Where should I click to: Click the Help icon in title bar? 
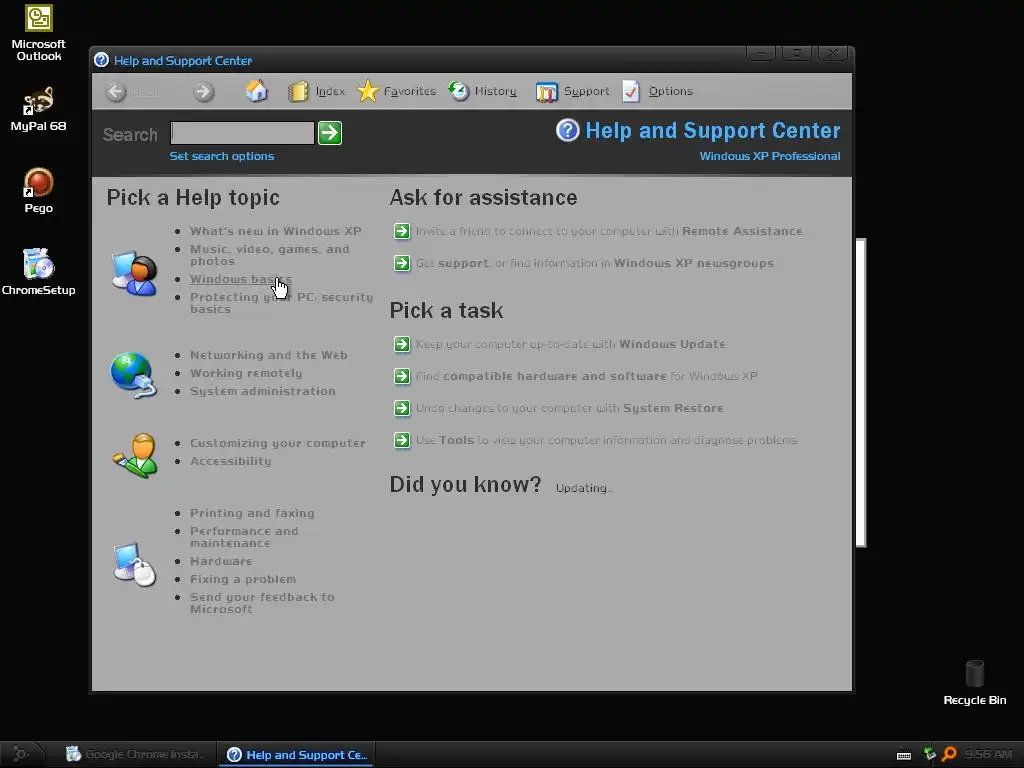click(101, 60)
